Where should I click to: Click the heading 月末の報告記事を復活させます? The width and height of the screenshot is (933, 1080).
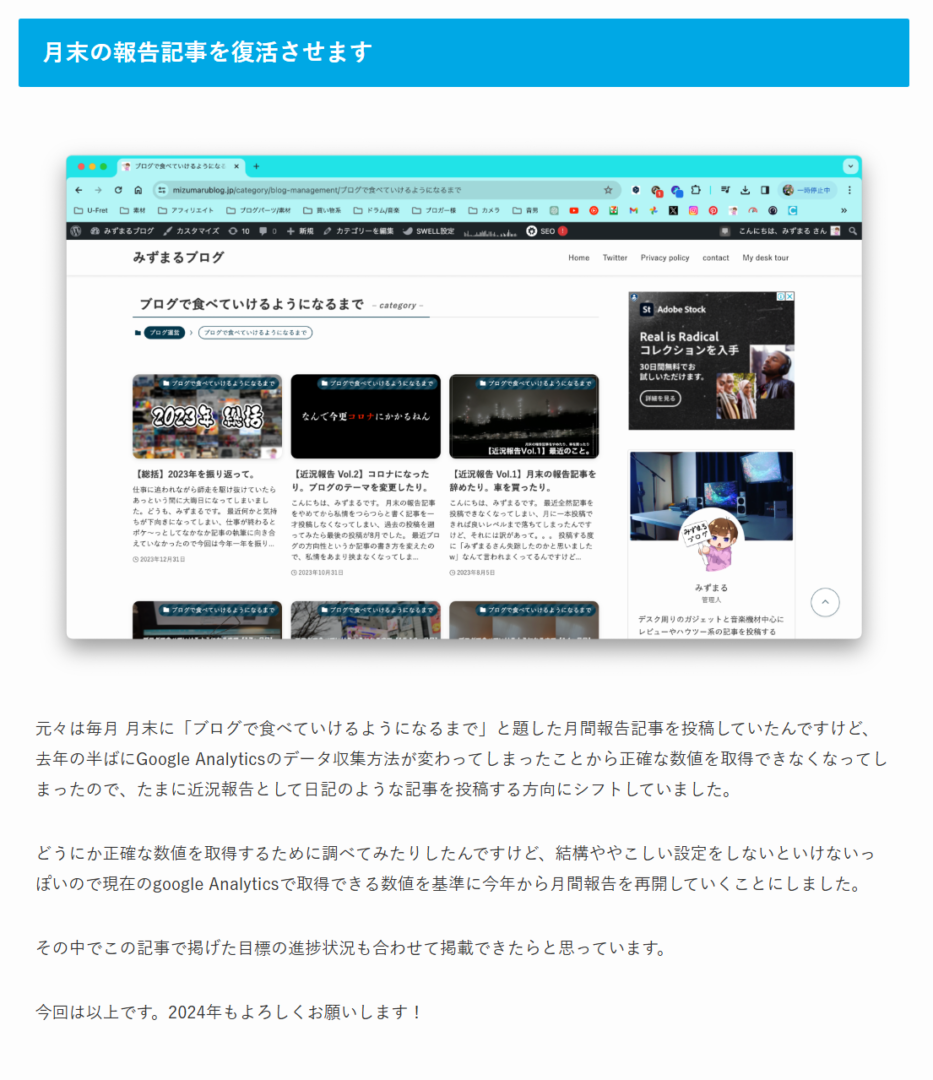point(207,52)
